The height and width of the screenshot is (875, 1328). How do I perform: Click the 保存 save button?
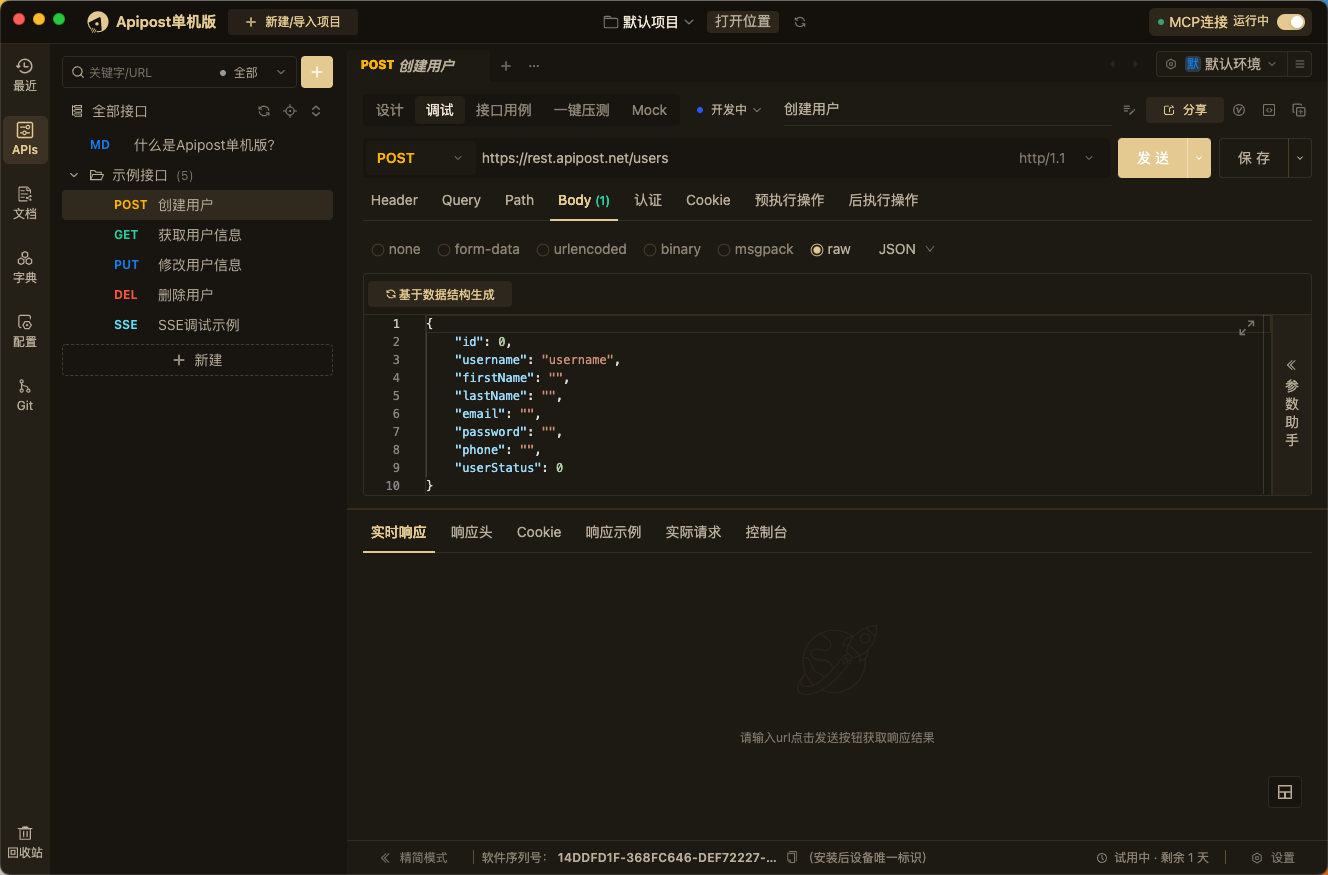click(x=1254, y=158)
